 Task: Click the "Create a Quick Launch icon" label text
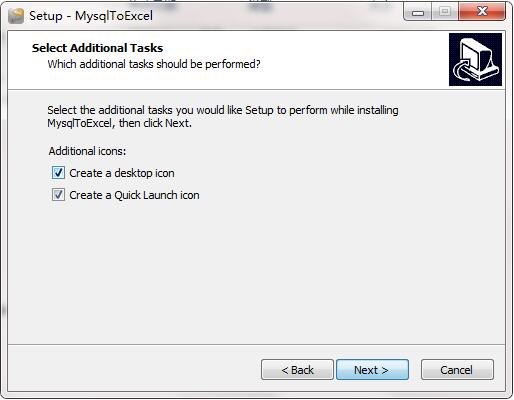click(x=134, y=195)
